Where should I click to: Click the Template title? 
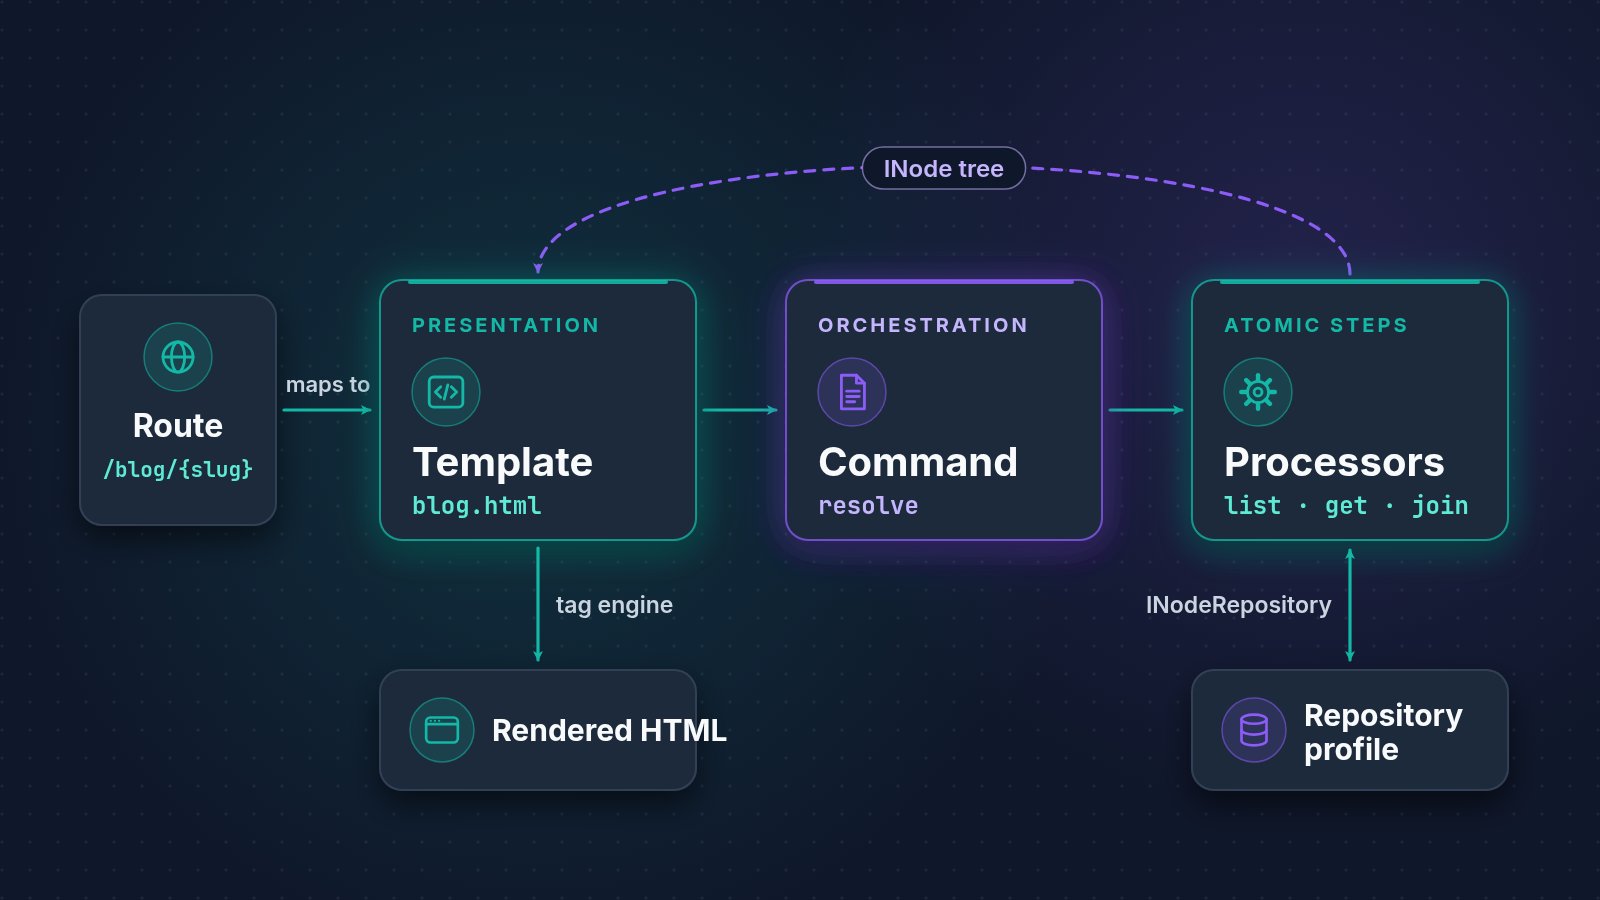coord(503,462)
